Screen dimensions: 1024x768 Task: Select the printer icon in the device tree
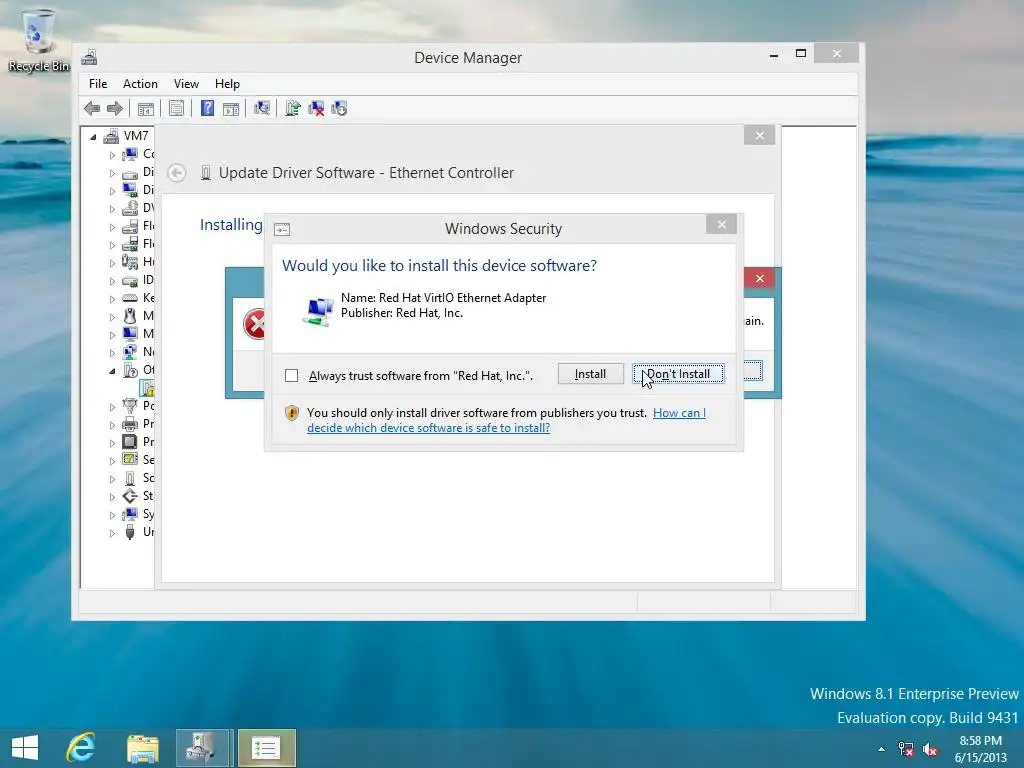pos(130,424)
